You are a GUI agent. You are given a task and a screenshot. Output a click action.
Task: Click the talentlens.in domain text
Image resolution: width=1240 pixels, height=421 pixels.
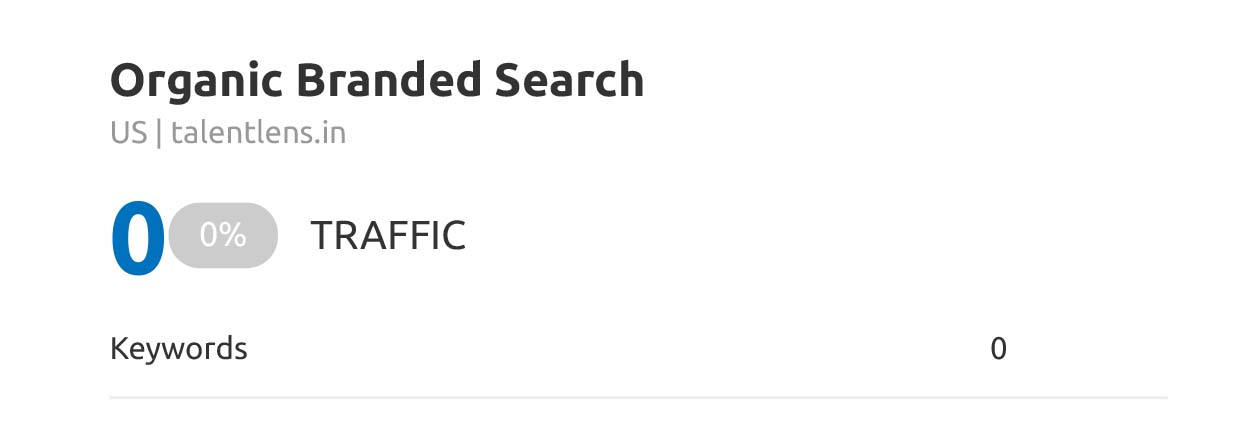point(258,133)
